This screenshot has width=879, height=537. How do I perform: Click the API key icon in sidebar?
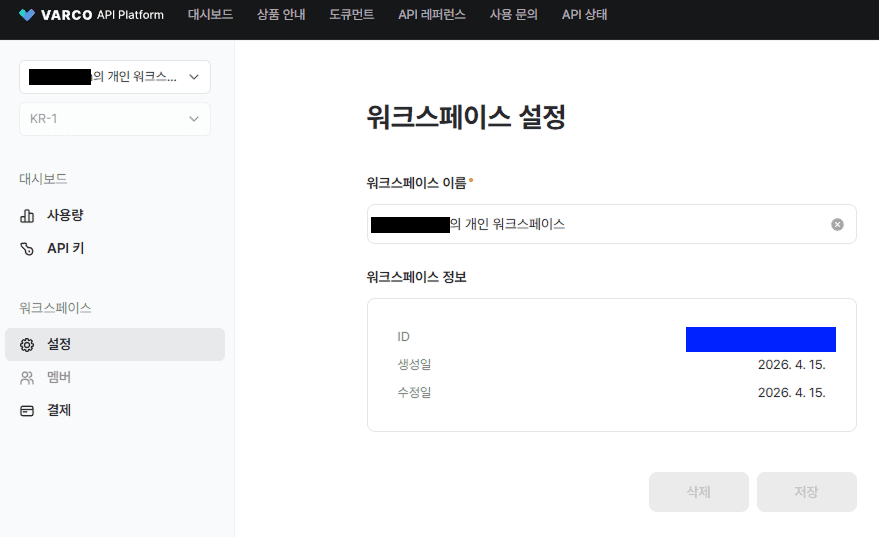[x=27, y=248]
